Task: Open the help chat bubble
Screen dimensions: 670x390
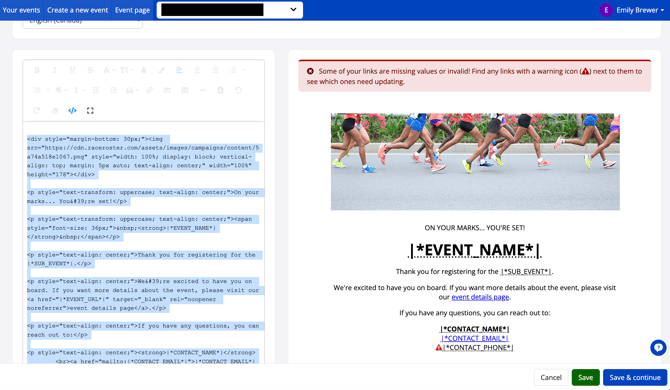Action: click(x=658, y=347)
